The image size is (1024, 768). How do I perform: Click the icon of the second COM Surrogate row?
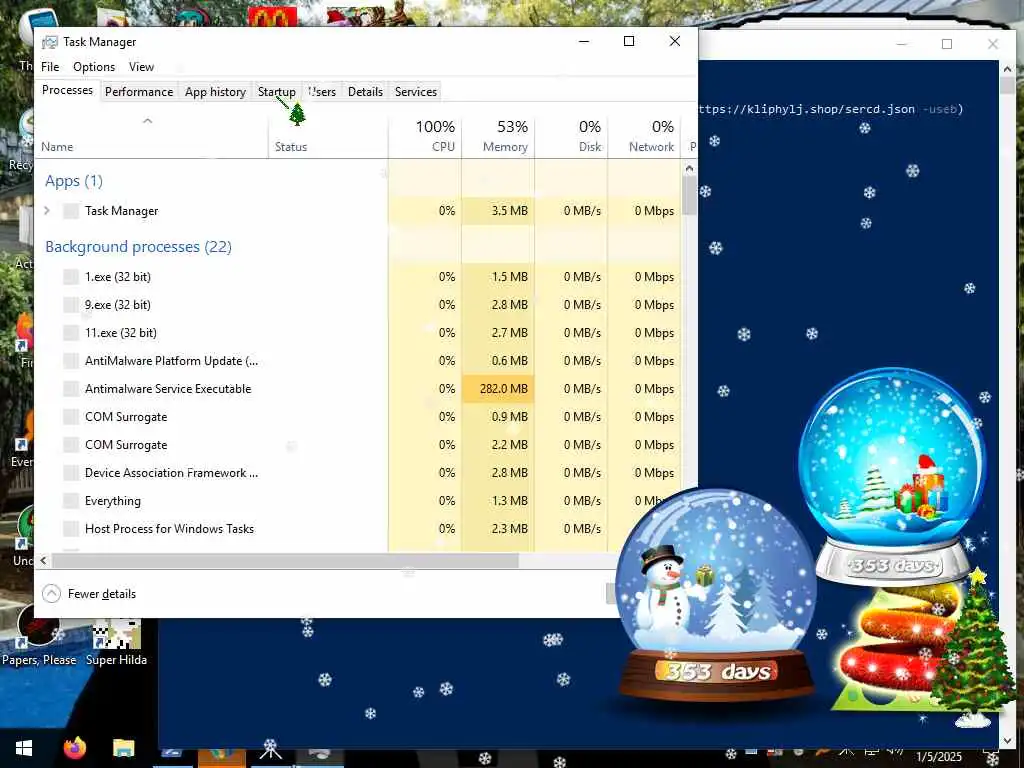71,445
